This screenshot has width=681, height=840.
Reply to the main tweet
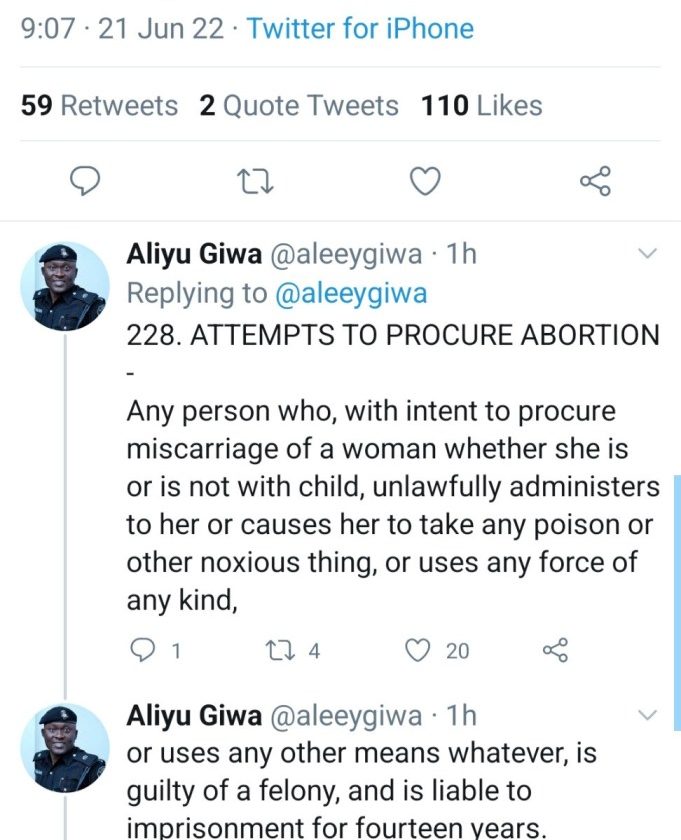click(87, 180)
